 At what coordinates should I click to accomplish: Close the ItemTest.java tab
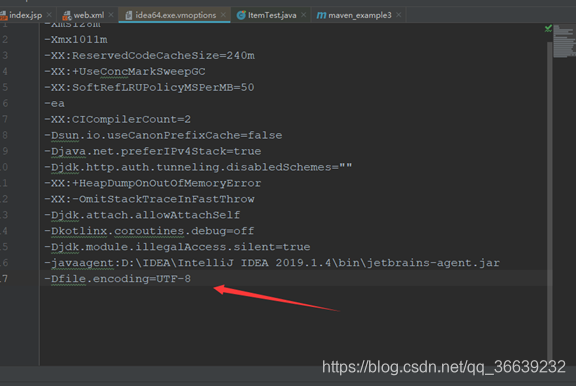click(304, 15)
